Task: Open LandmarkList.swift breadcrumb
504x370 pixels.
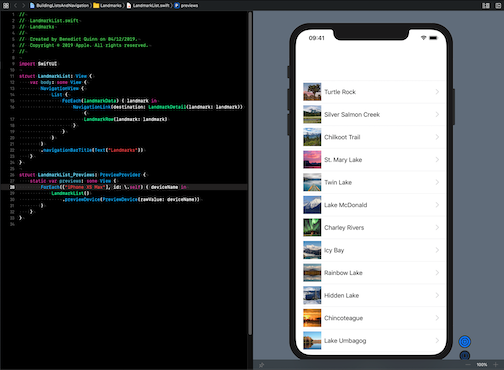Action: click(149, 5)
